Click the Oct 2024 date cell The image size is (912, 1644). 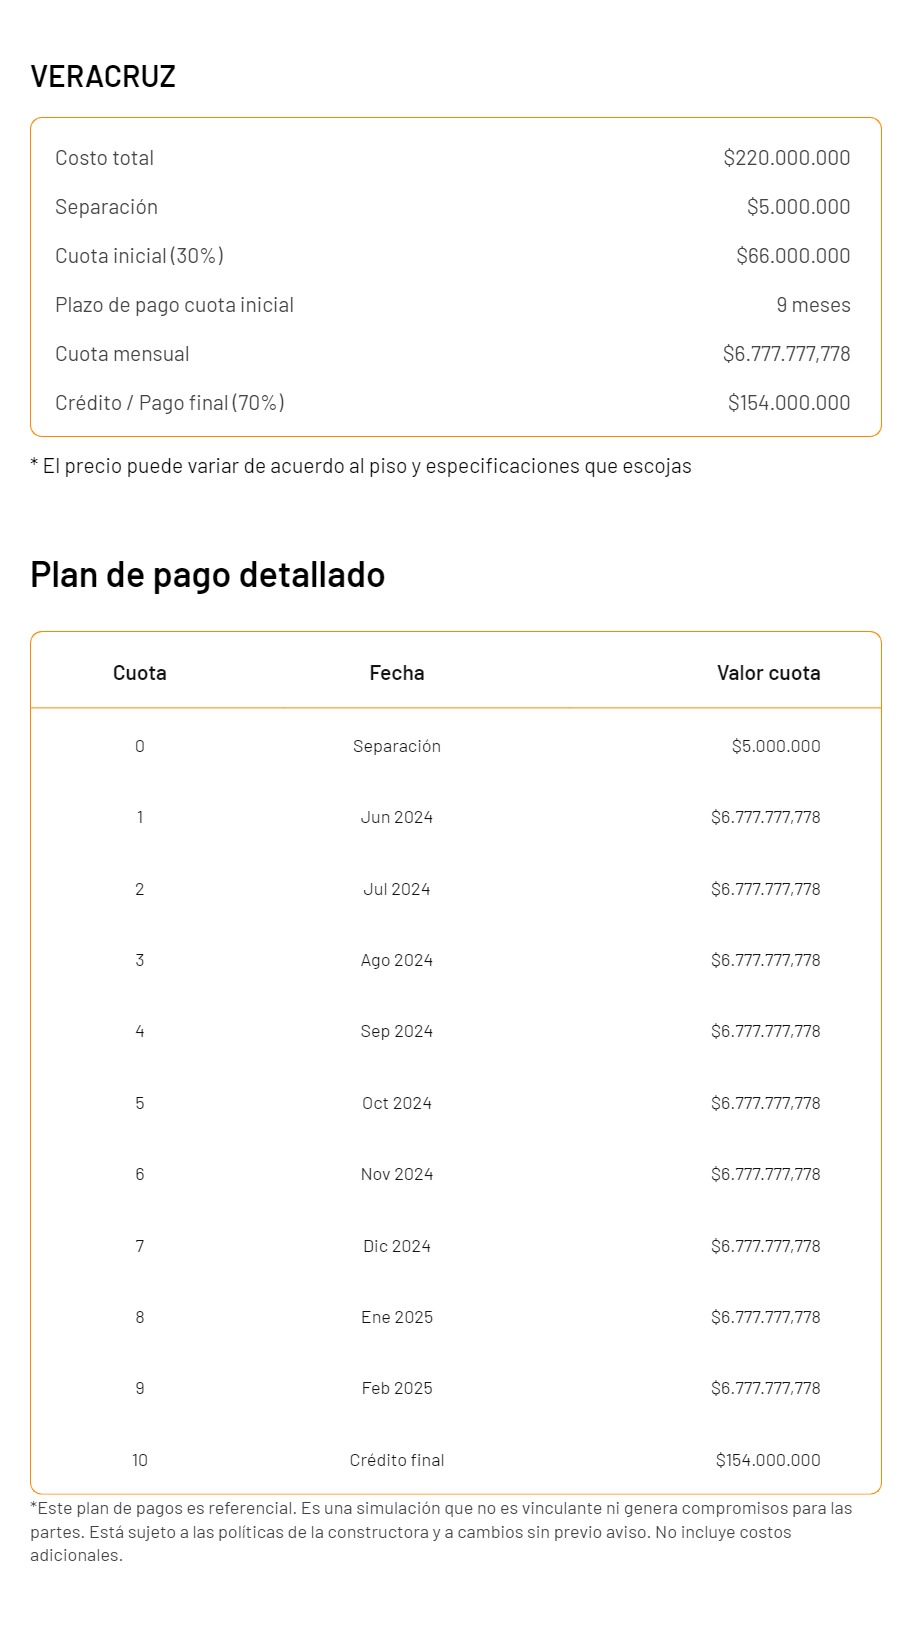click(396, 1103)
